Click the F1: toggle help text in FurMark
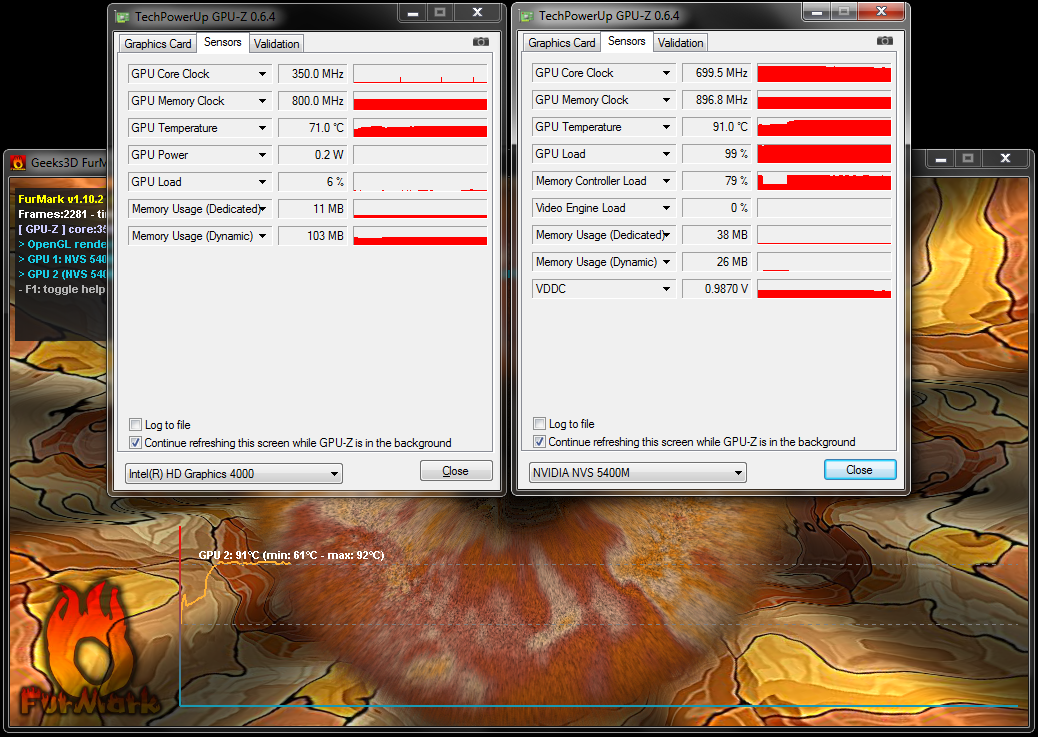This screenshot has height=737, width=1038. 62,289
